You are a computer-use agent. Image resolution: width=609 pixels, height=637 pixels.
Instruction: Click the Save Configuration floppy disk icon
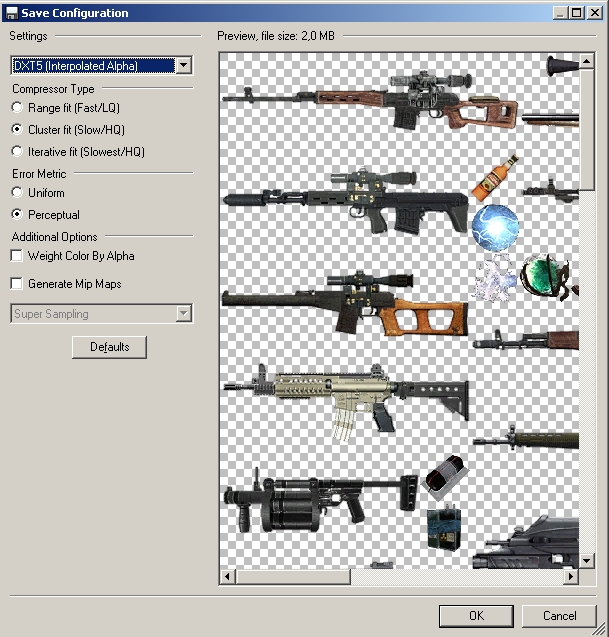point(12,13)
